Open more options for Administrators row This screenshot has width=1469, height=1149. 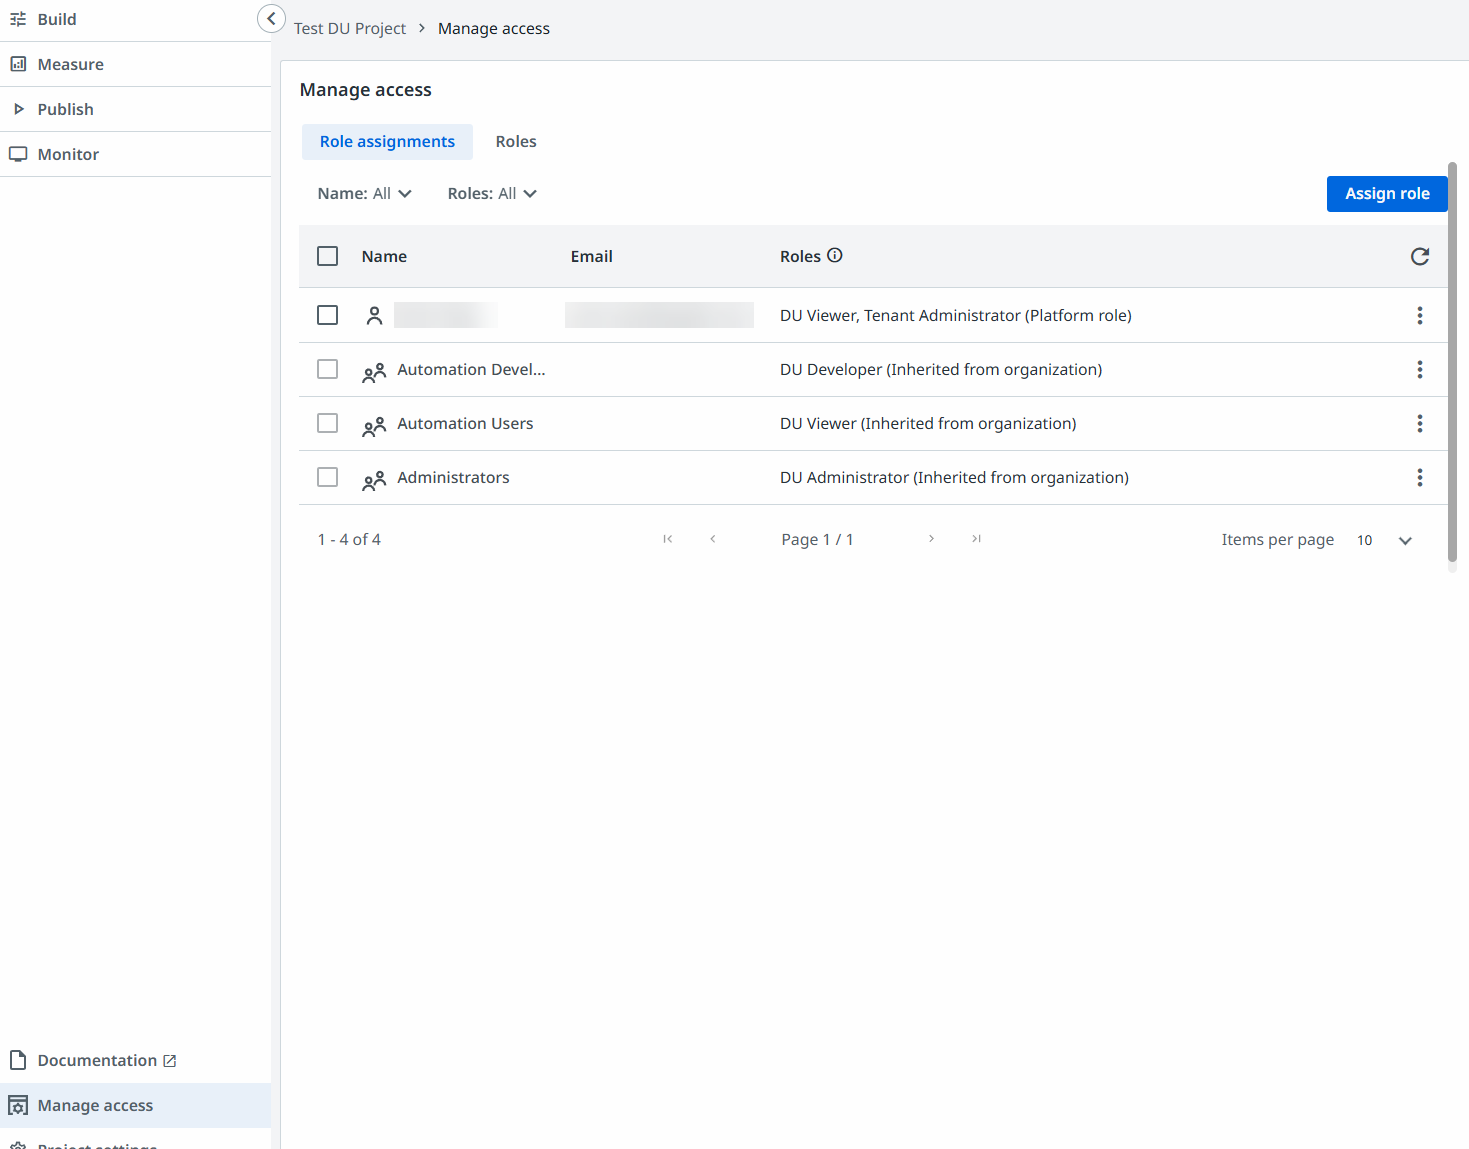tap(1419, 478)
